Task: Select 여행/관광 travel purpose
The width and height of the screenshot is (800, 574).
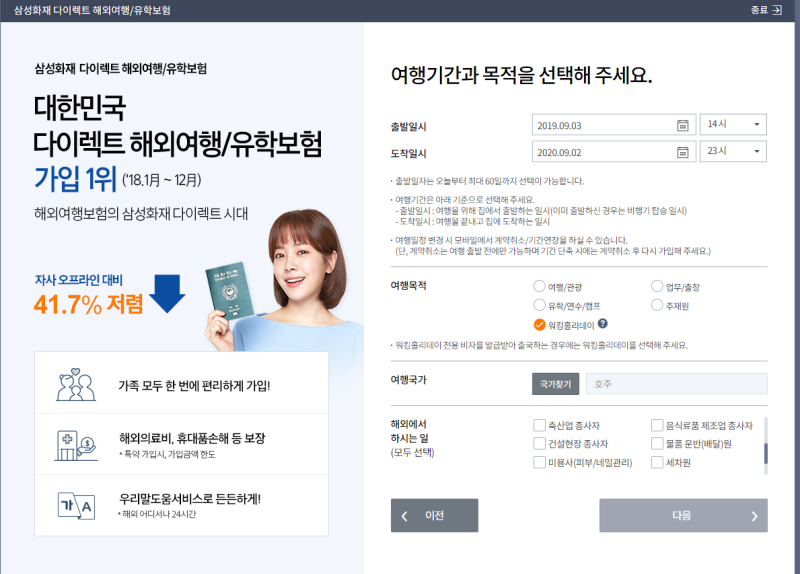Action: pos(539,286)
